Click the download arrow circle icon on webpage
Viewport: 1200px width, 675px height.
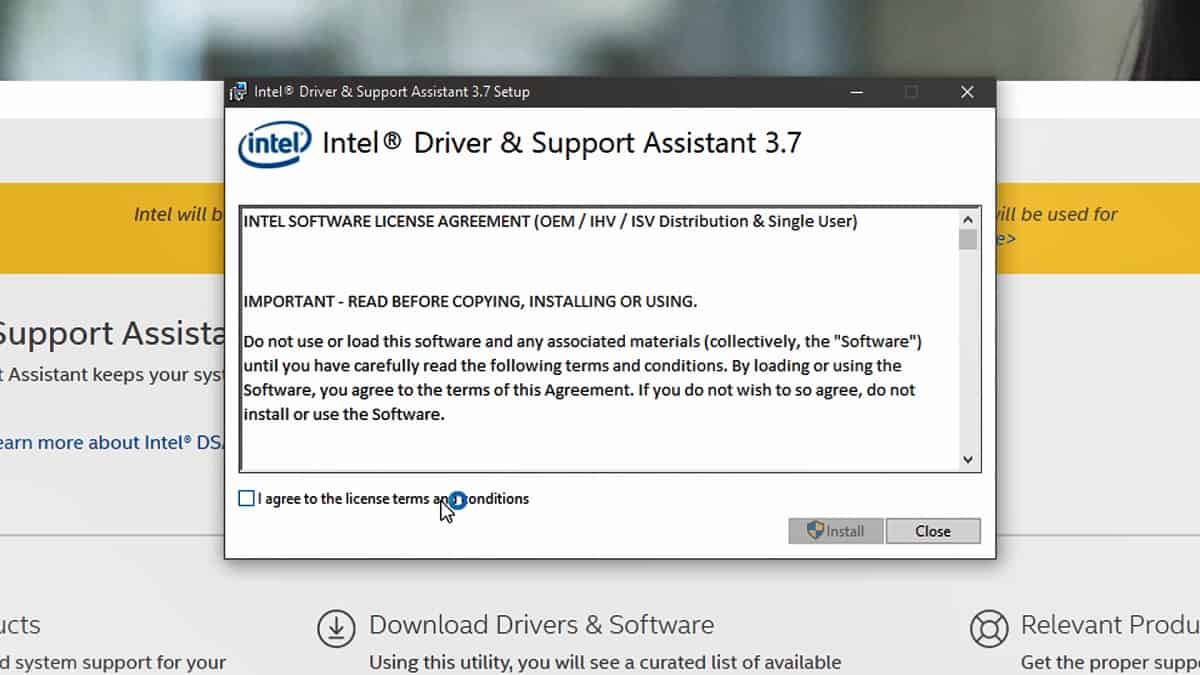pyautogui.click(x=337, y=628)
